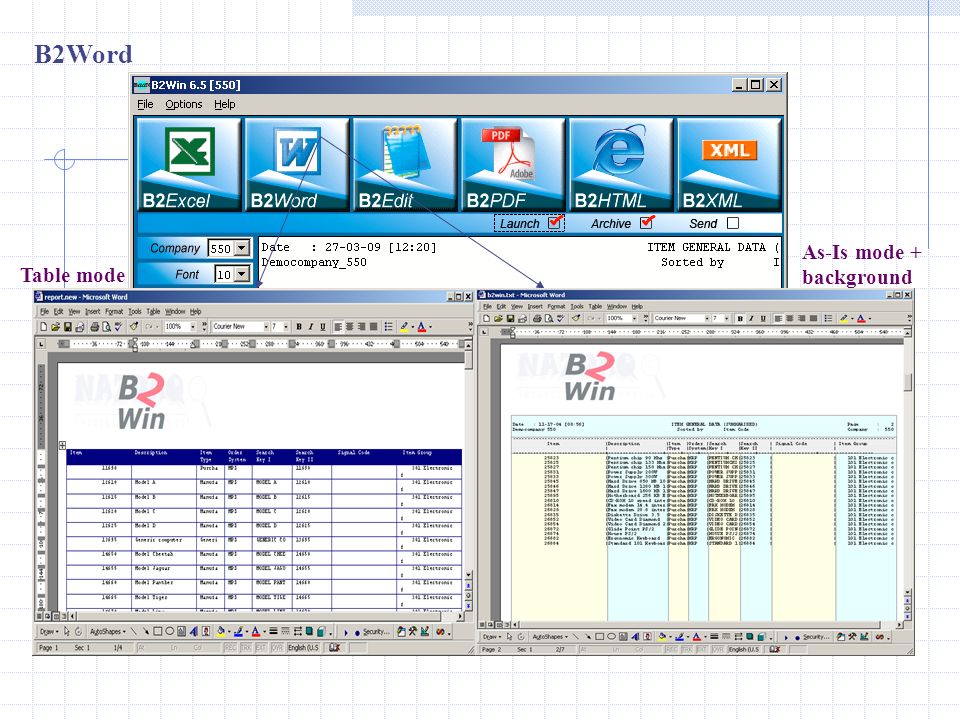This screenshot has width=960, height=720.
Task: Click Open folder icon in report.new window
Action: [x=55, y=327]
